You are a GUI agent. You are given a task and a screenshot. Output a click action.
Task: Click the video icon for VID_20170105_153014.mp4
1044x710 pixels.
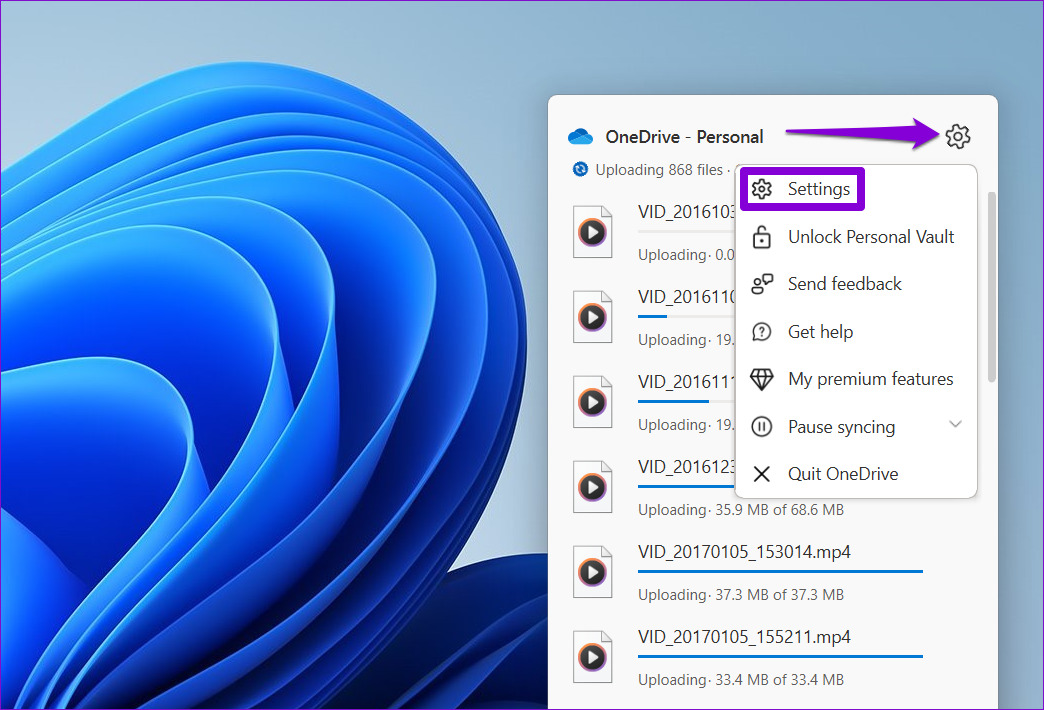click(593, 571)
